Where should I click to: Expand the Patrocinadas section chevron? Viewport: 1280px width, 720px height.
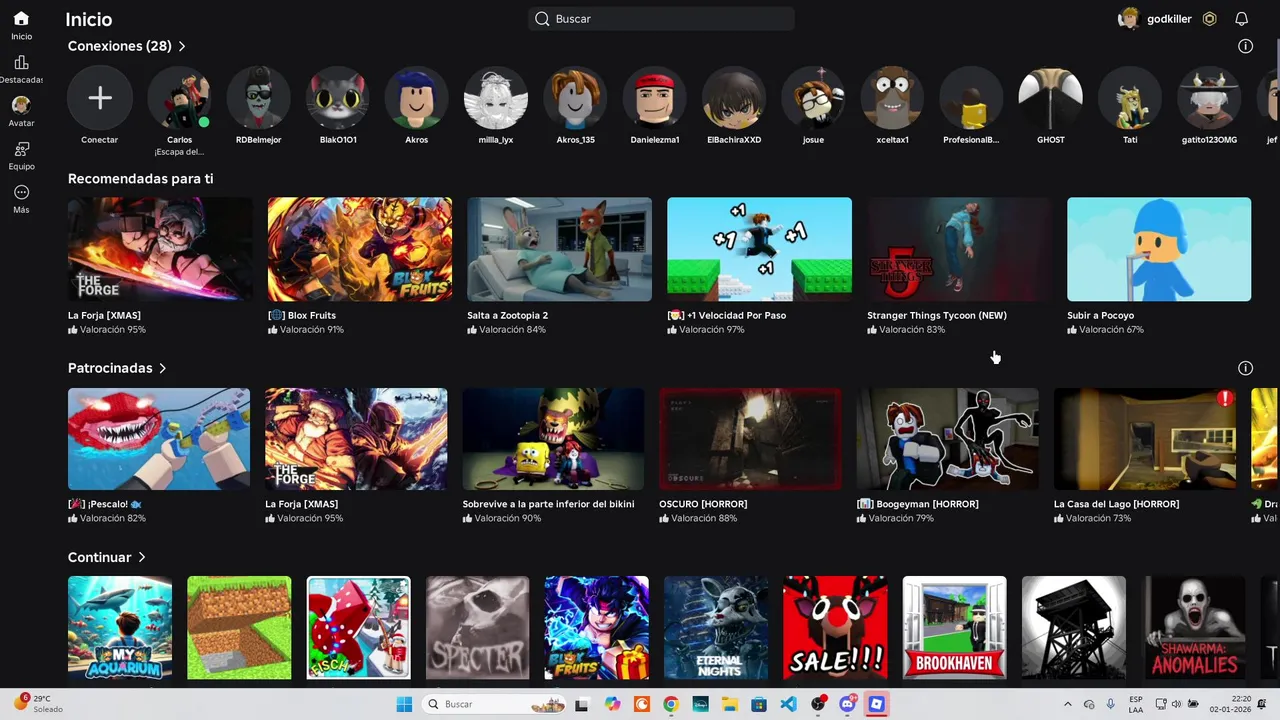162,368
